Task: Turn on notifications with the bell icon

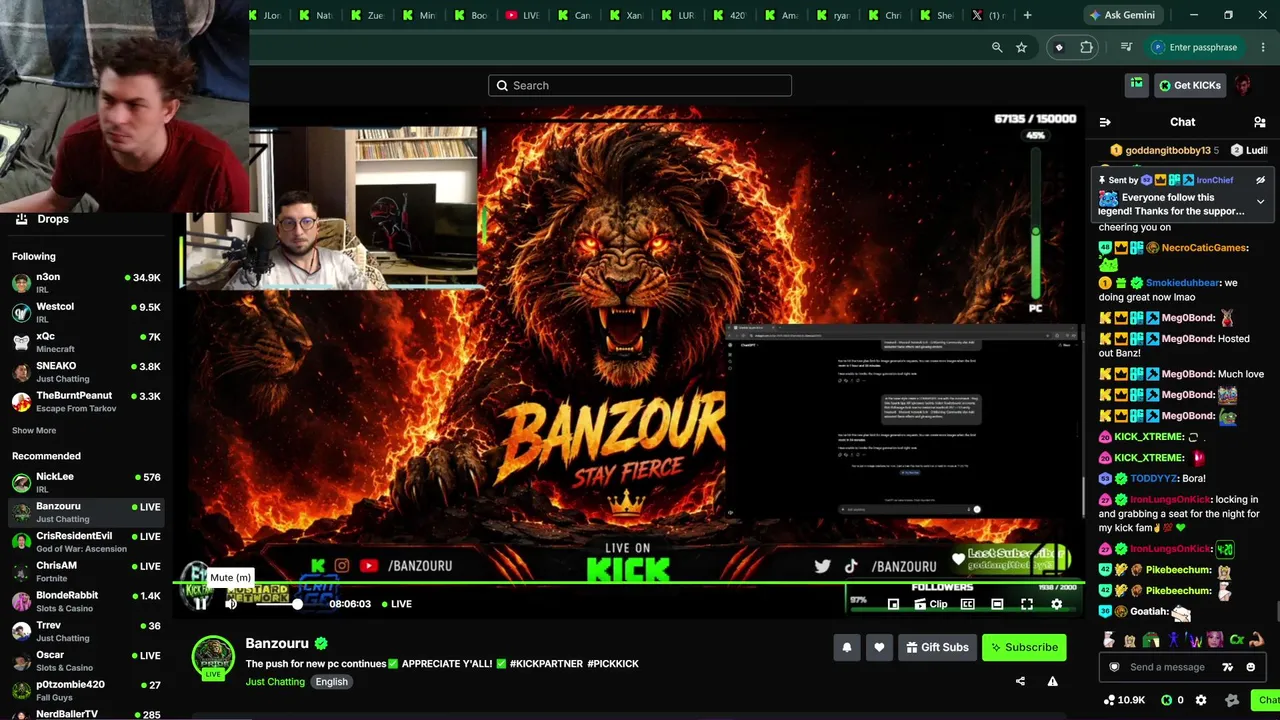Action: [847, 647]
